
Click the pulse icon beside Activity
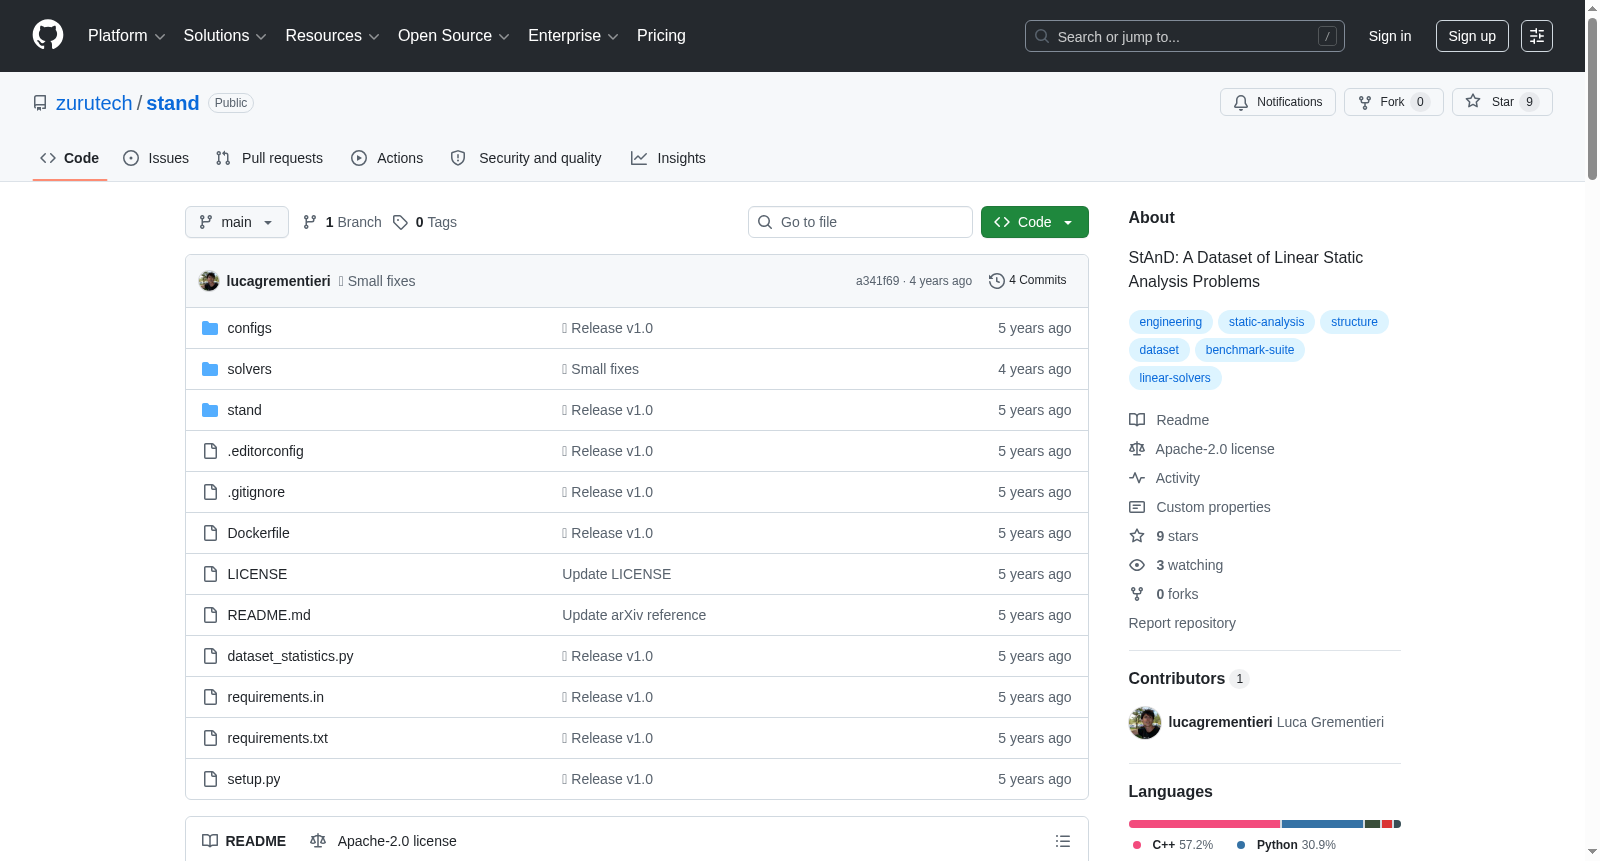(1137, 478)
